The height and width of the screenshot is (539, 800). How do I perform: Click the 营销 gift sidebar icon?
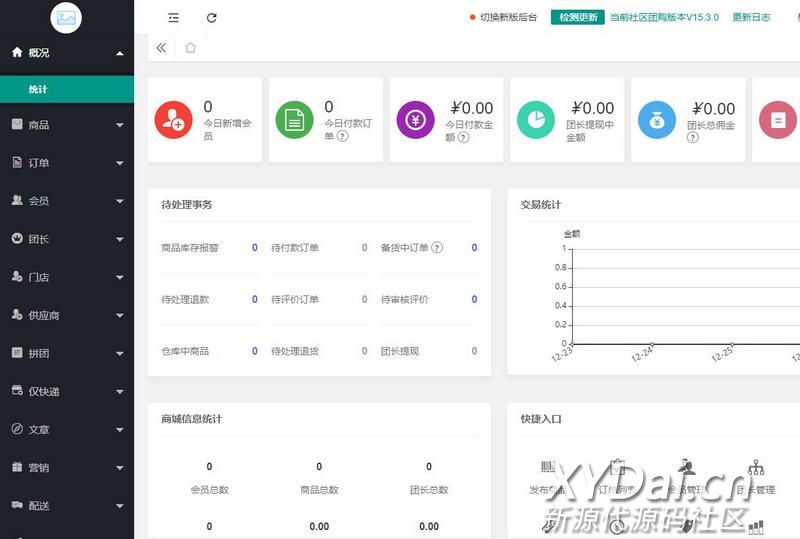pyautogui.click(x=17, y=467)
